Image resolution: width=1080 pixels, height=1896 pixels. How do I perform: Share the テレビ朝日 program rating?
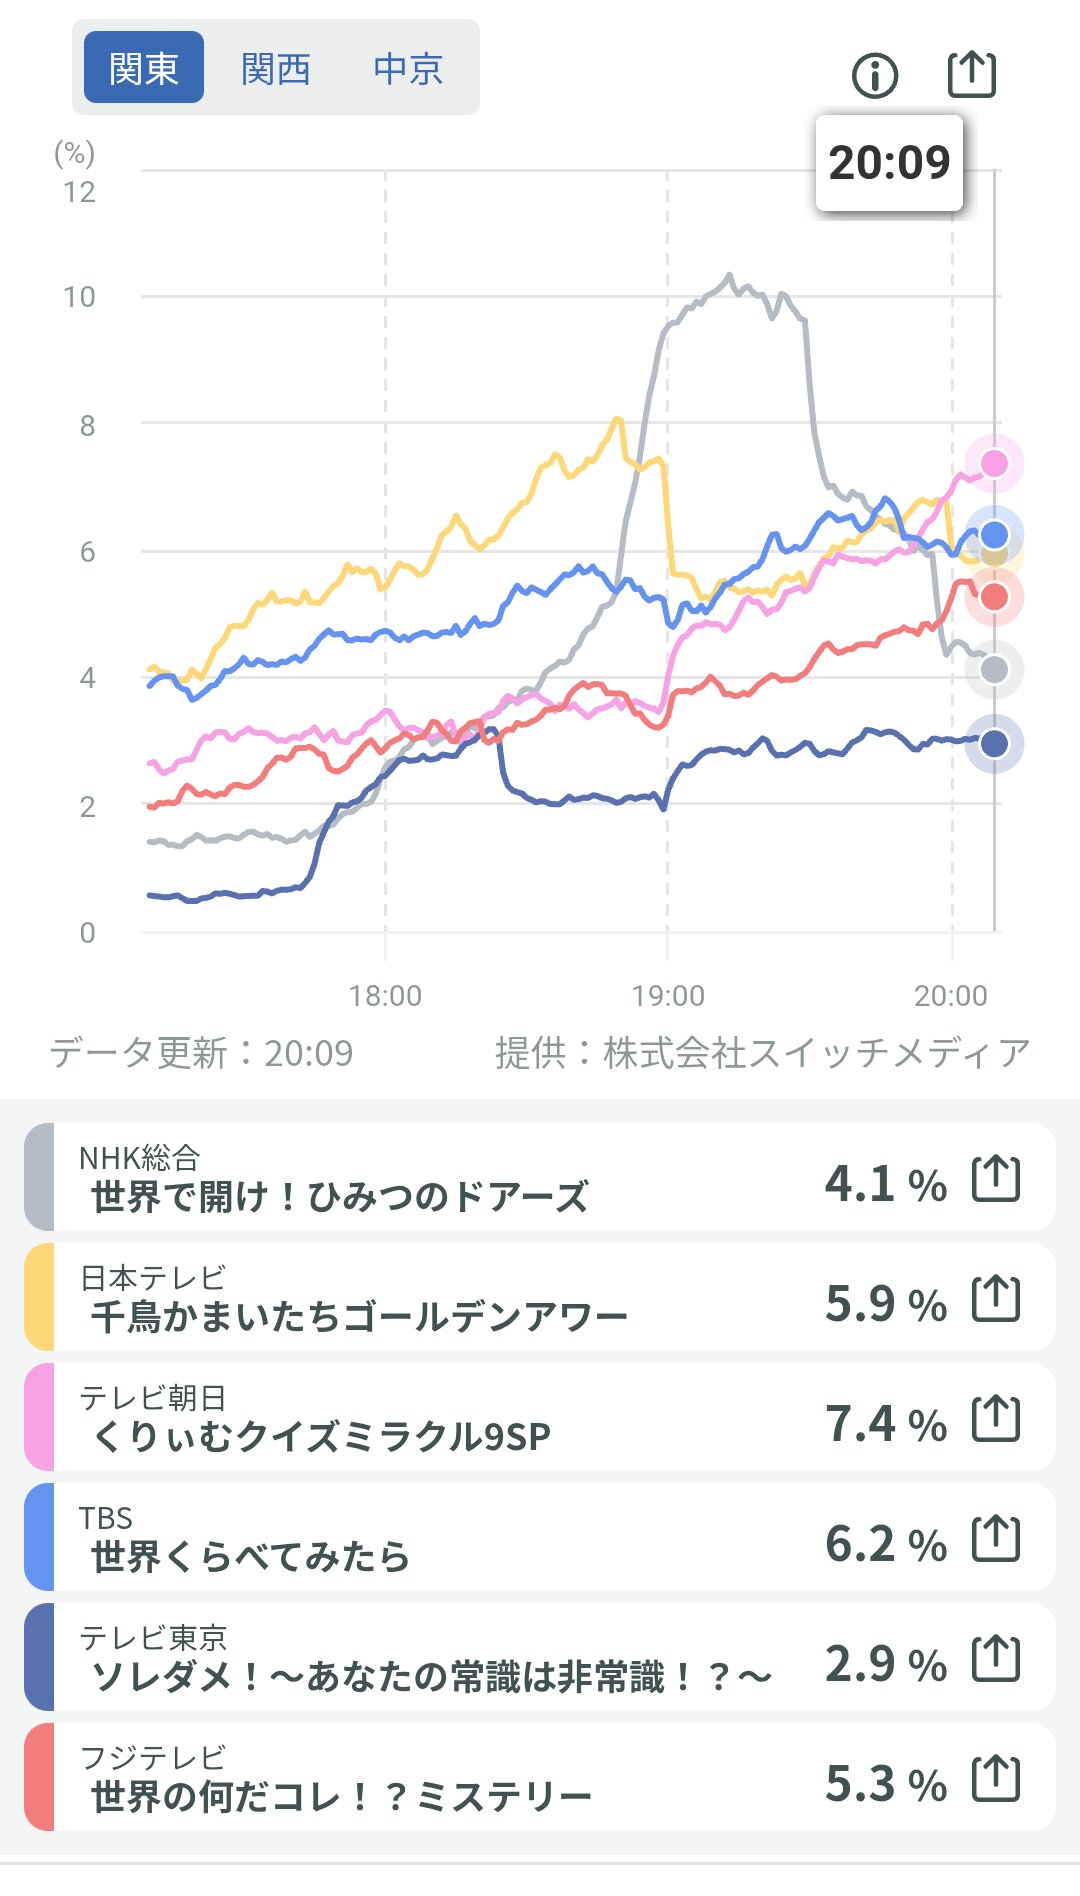[996, 1419]
